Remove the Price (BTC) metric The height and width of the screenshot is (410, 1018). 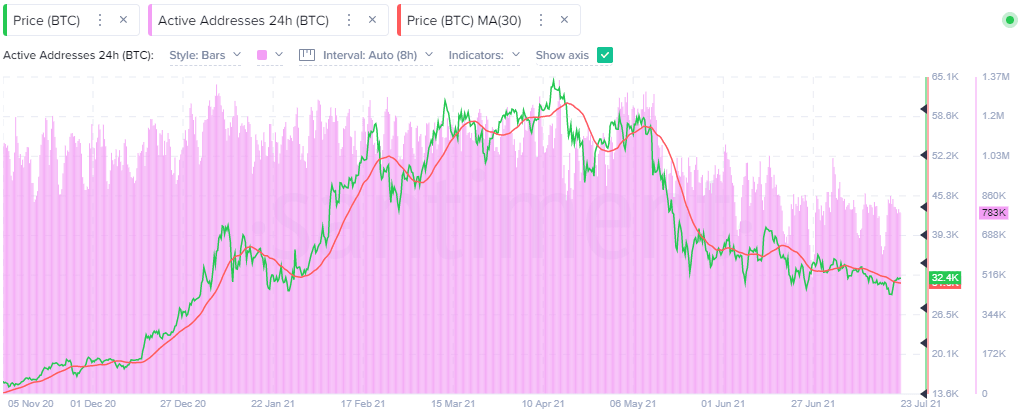click(123, 20)
